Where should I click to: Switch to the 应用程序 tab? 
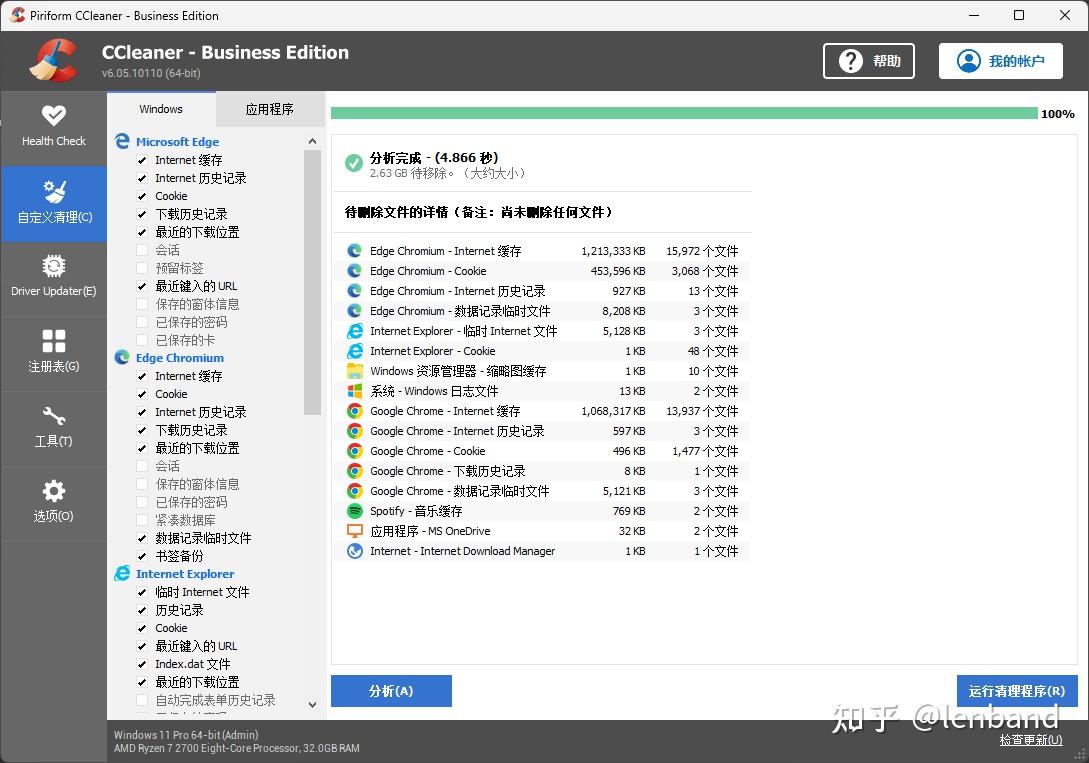[269, 109]
